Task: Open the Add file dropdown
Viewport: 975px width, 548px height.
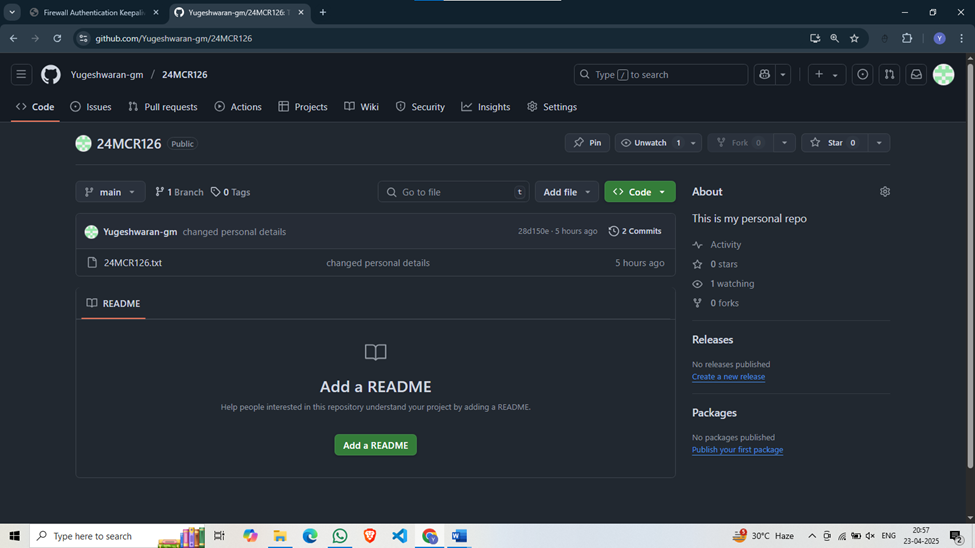Action: (x=566, y=192)
